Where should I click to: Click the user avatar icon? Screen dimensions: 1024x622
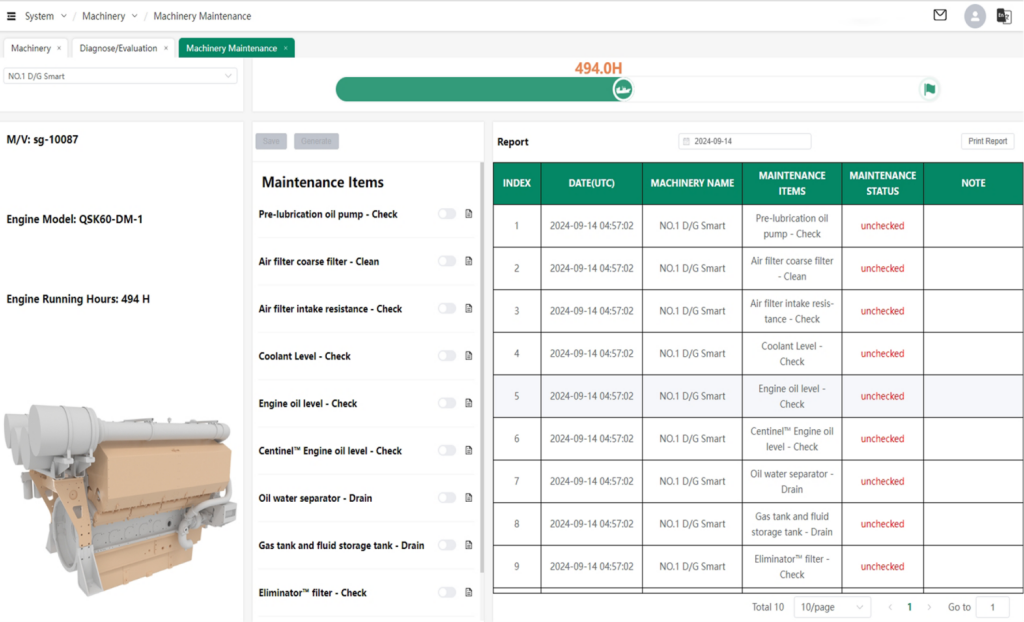[x=974, y=16]
